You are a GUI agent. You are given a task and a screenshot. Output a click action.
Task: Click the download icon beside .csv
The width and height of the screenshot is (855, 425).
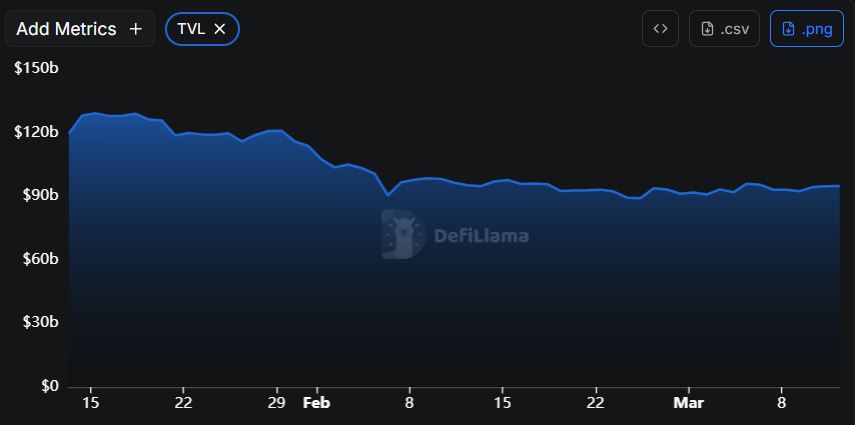coord(707,29)
